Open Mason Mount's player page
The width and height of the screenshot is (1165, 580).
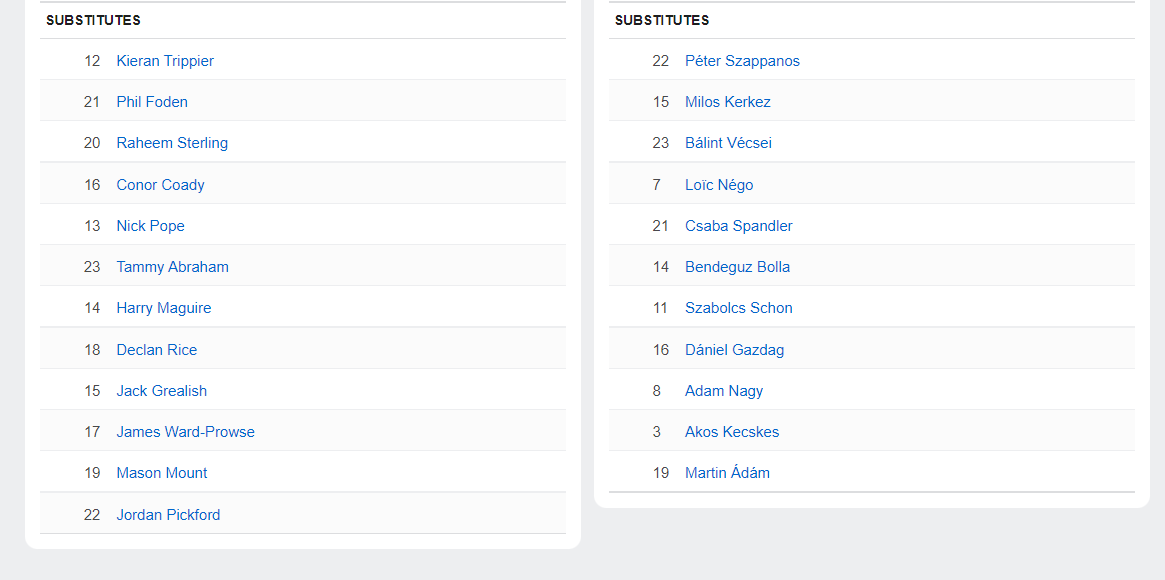coord(162,473)
